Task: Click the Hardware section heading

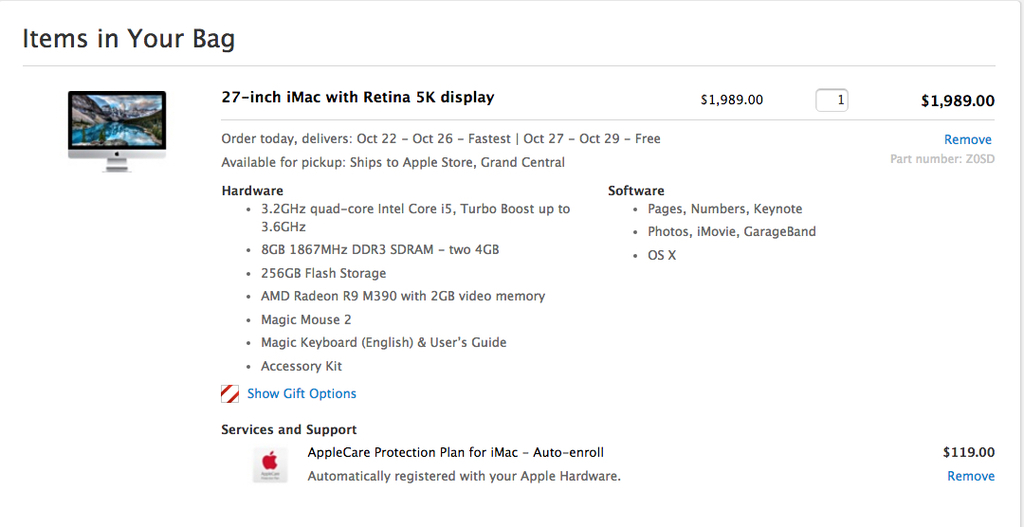Action: 252,191
